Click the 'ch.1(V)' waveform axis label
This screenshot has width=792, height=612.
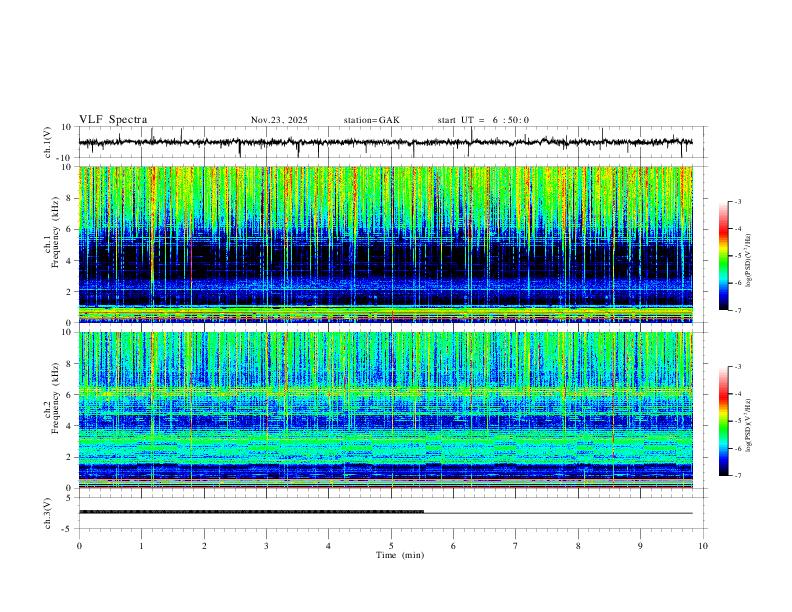(x=47, y=142)
